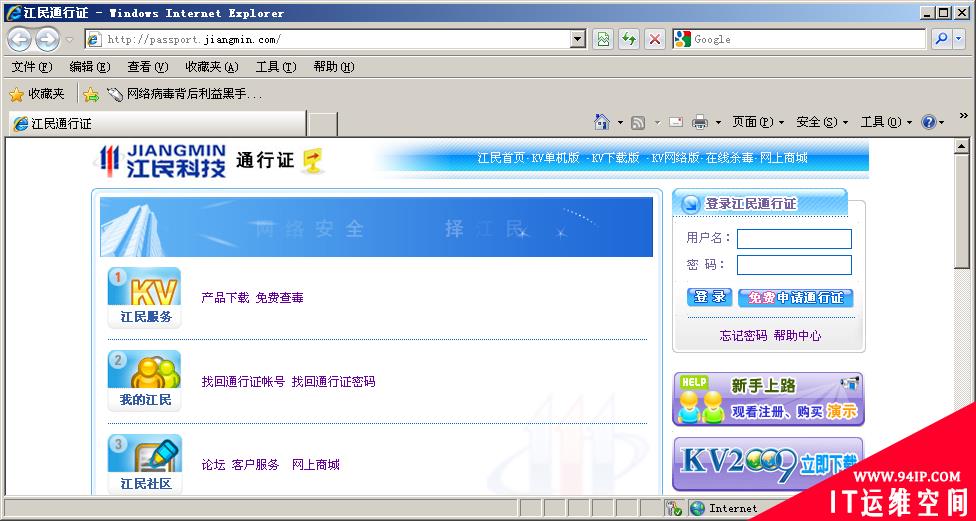976x521 pixels.
Task: Open the 江民首页 navigation link
Action: 502,158
